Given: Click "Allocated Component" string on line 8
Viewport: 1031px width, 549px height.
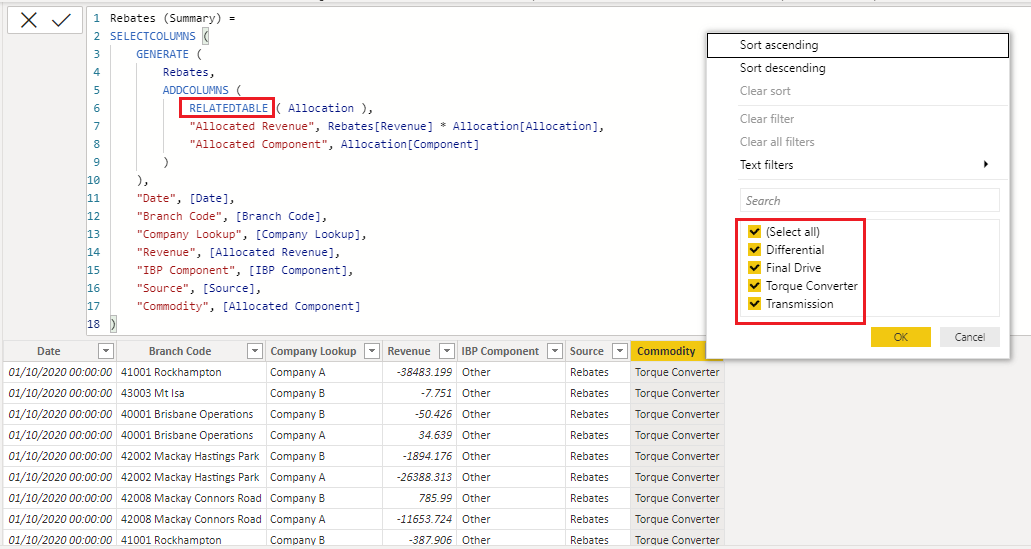Looking at the screenshot, I should click(258, 144).
